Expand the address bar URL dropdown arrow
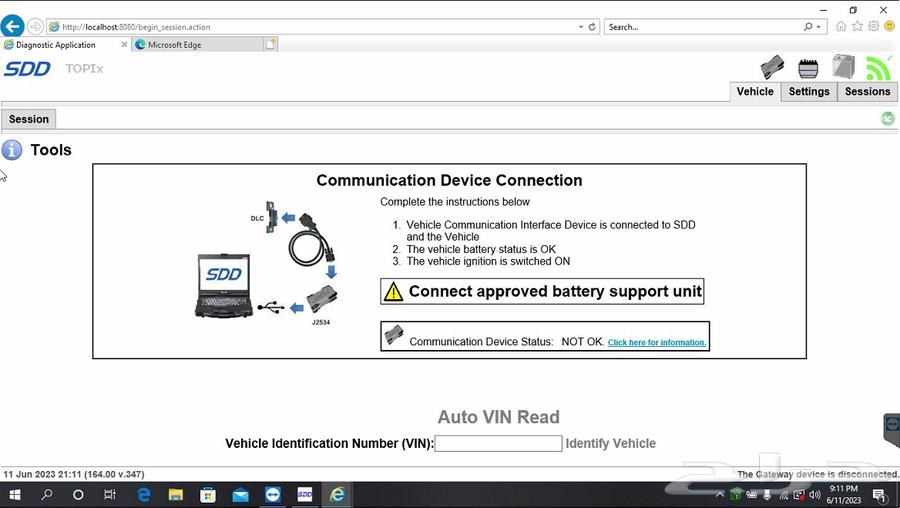The image size is (900, 508). tap(580, 27)
